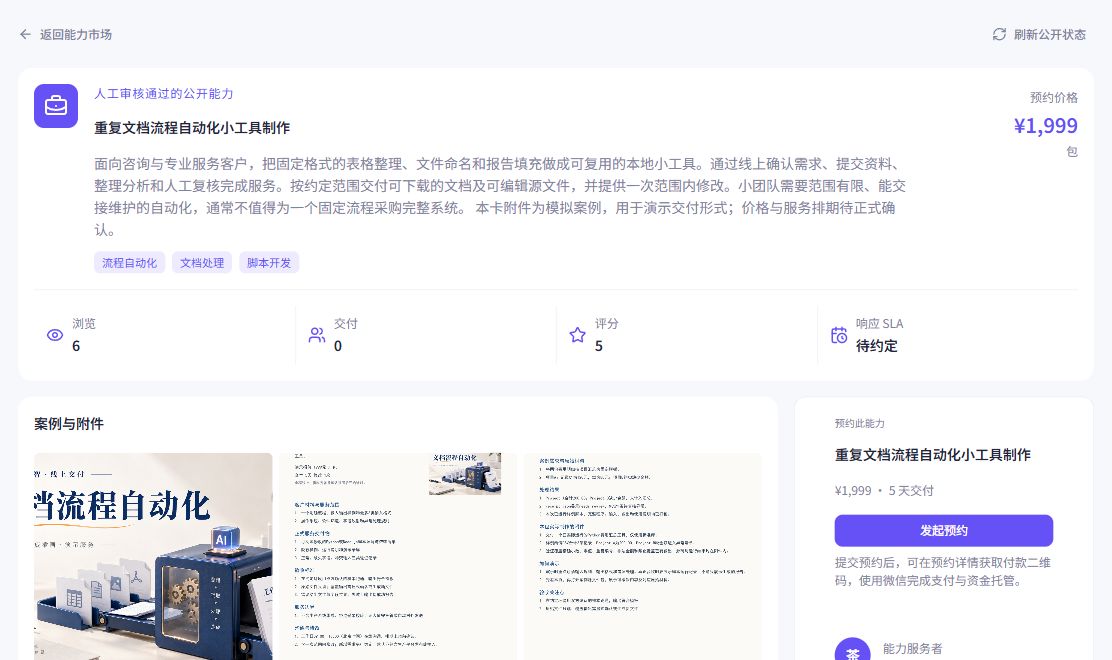
Task: Click the eye icon beside 浏览
Action: [55, 335]
